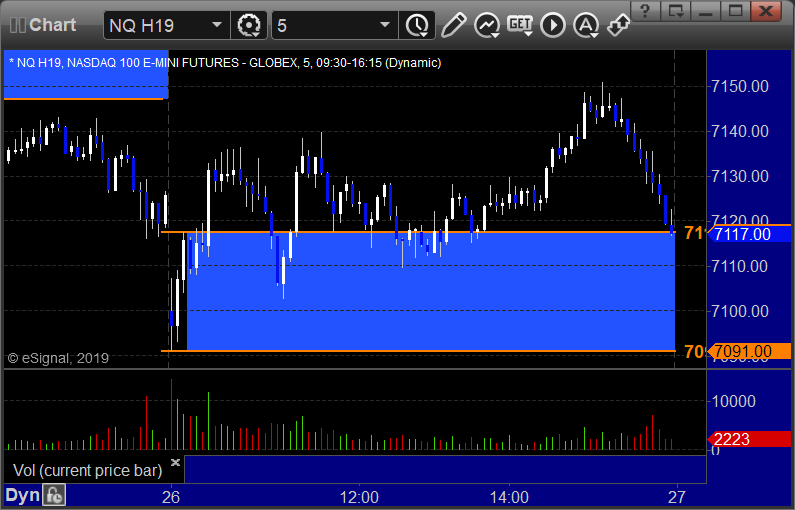
Task: Click the 7100.00 price axis label
Action: tap(740, 311)
